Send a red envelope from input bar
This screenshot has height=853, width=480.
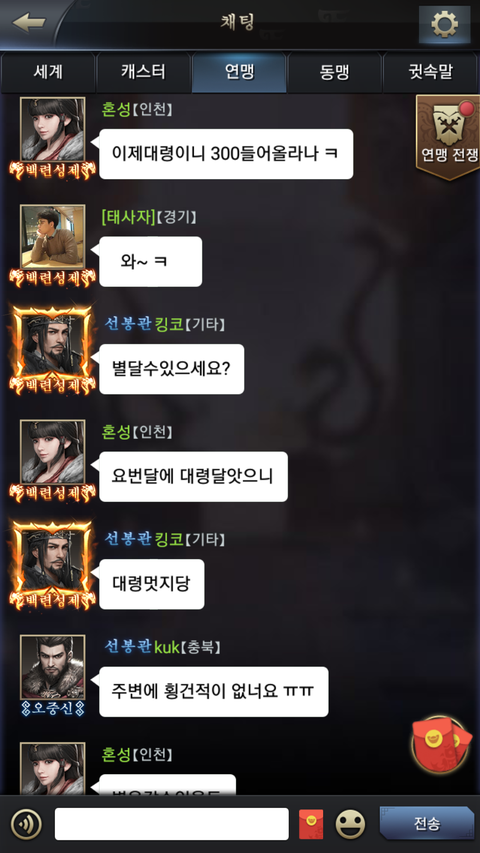tap(311, 824)
